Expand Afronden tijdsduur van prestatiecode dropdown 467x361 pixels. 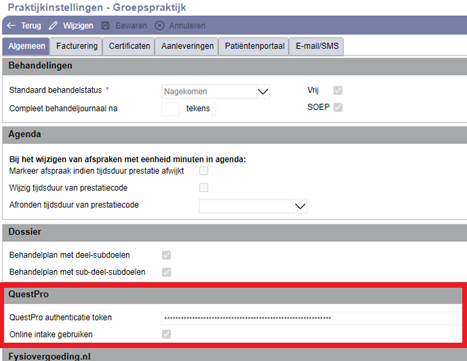point(300,206)
